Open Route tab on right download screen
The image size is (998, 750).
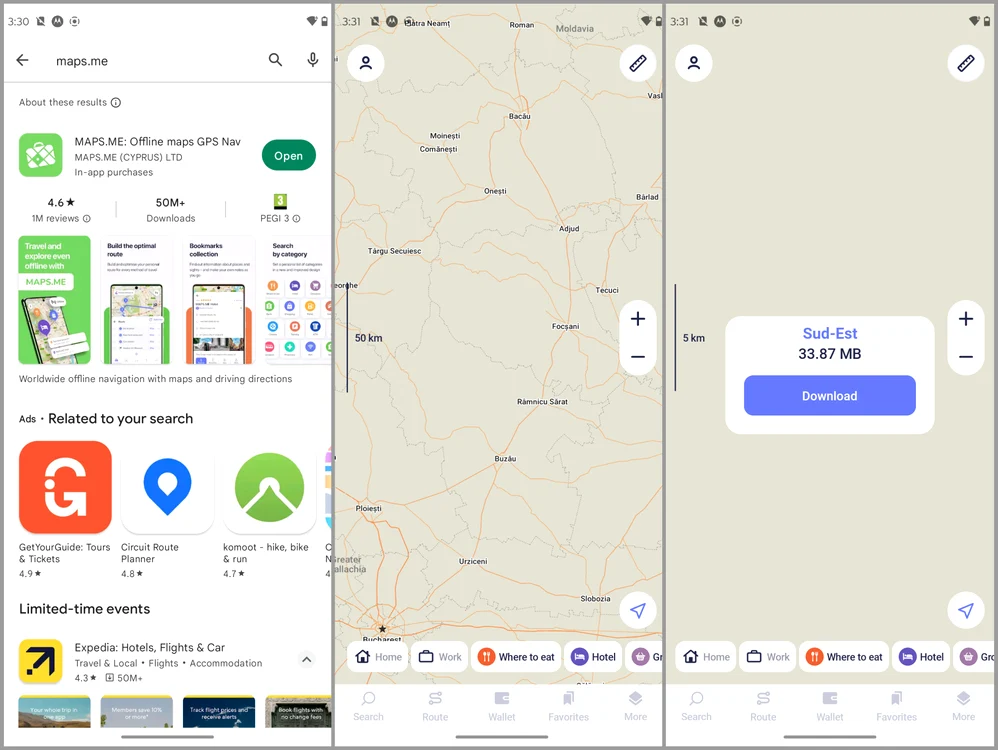pos(763,706)
